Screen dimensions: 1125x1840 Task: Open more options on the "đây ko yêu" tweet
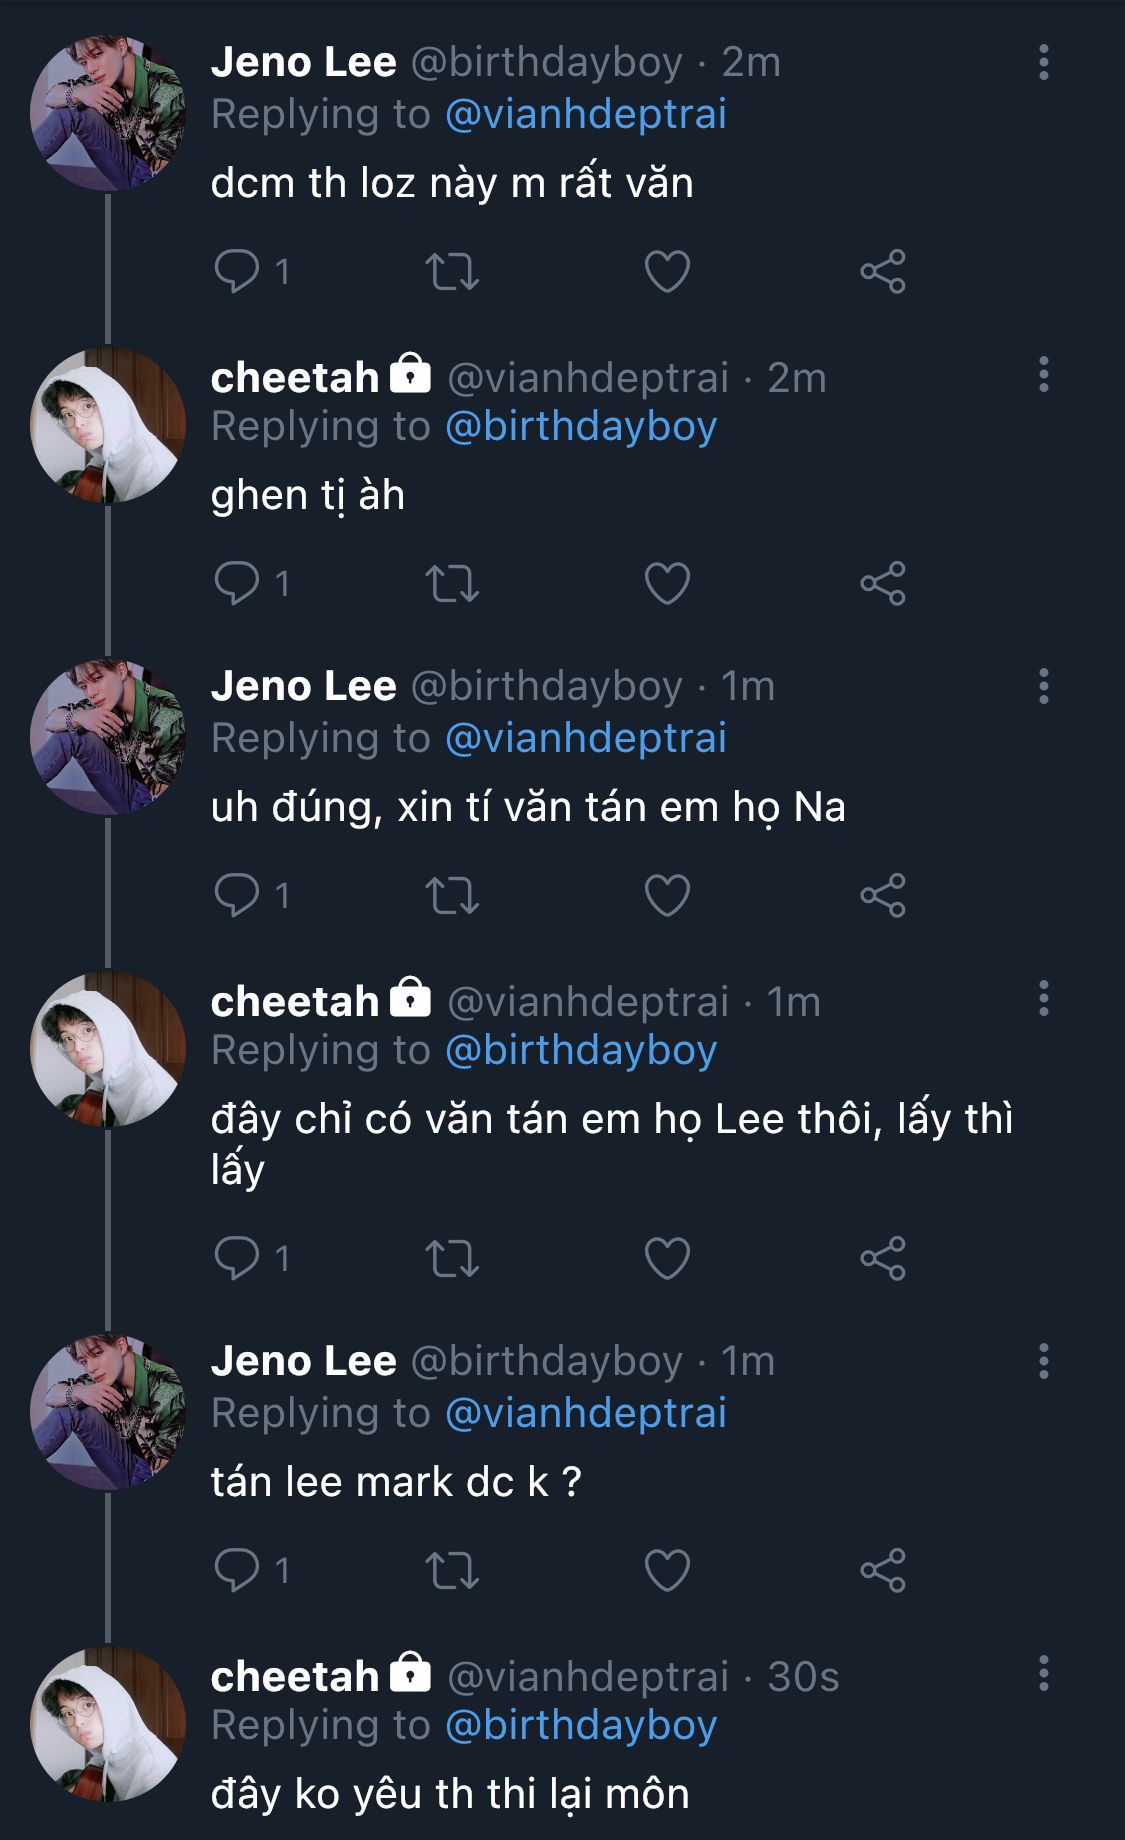coord(1043,1673)
